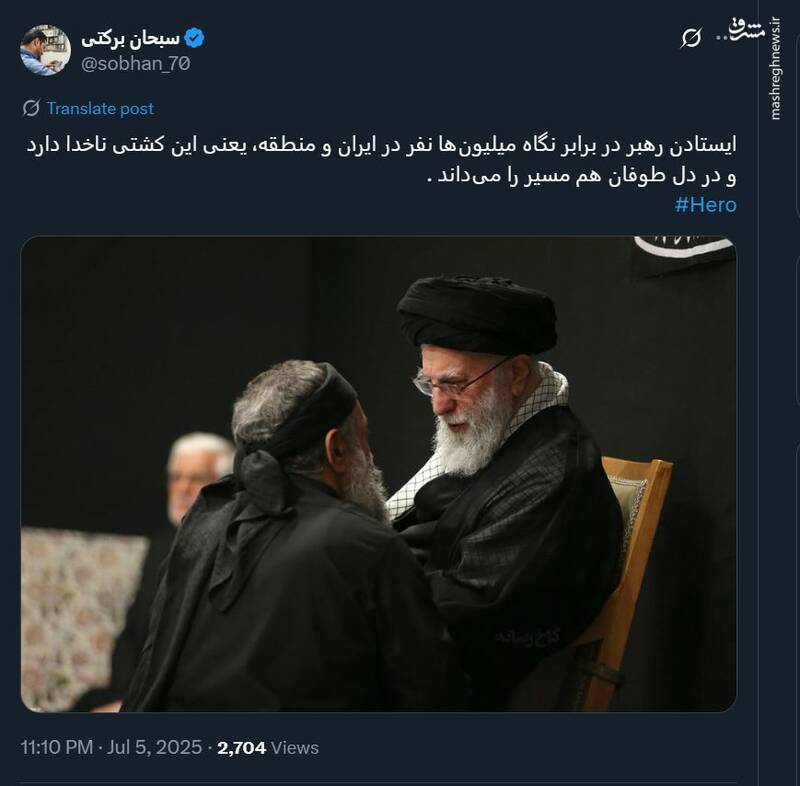Click the Mashregh logo watermark
Screen dimensions: 800x786
tap(746, 30)
